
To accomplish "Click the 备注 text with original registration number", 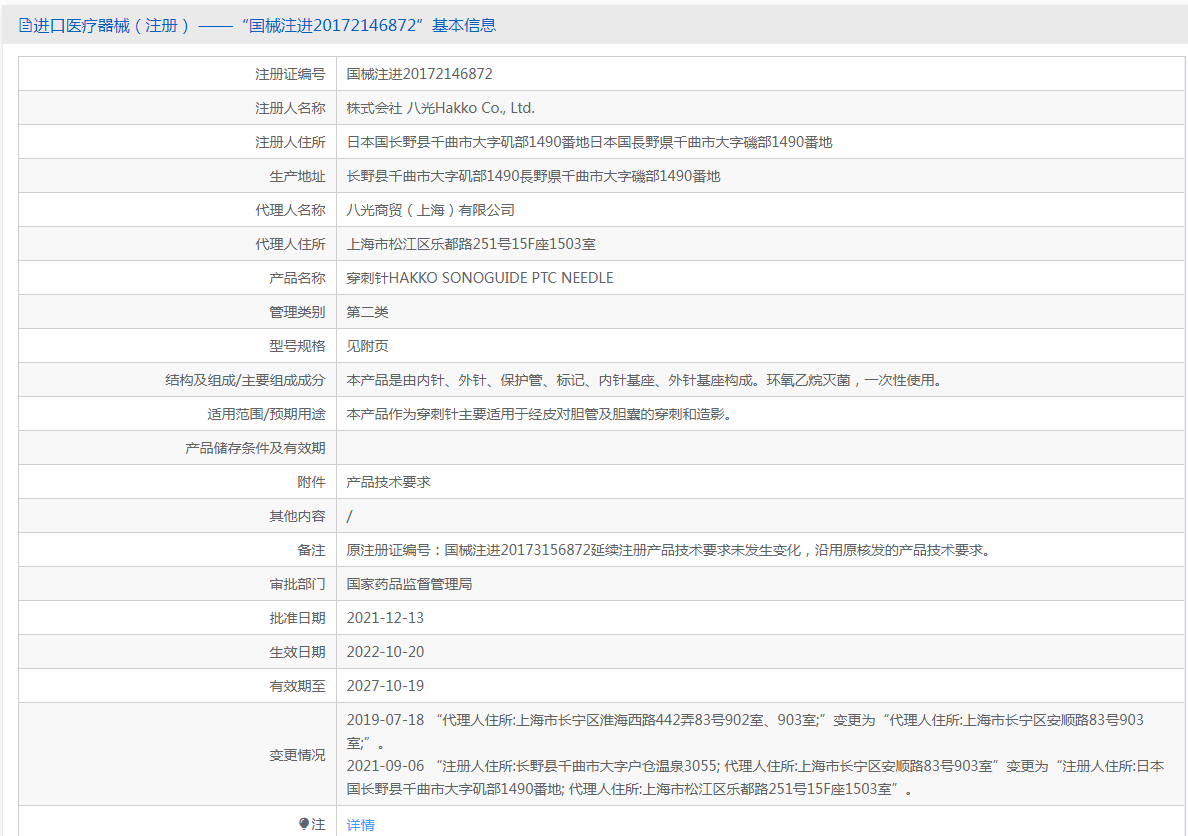I will (667, 550).
